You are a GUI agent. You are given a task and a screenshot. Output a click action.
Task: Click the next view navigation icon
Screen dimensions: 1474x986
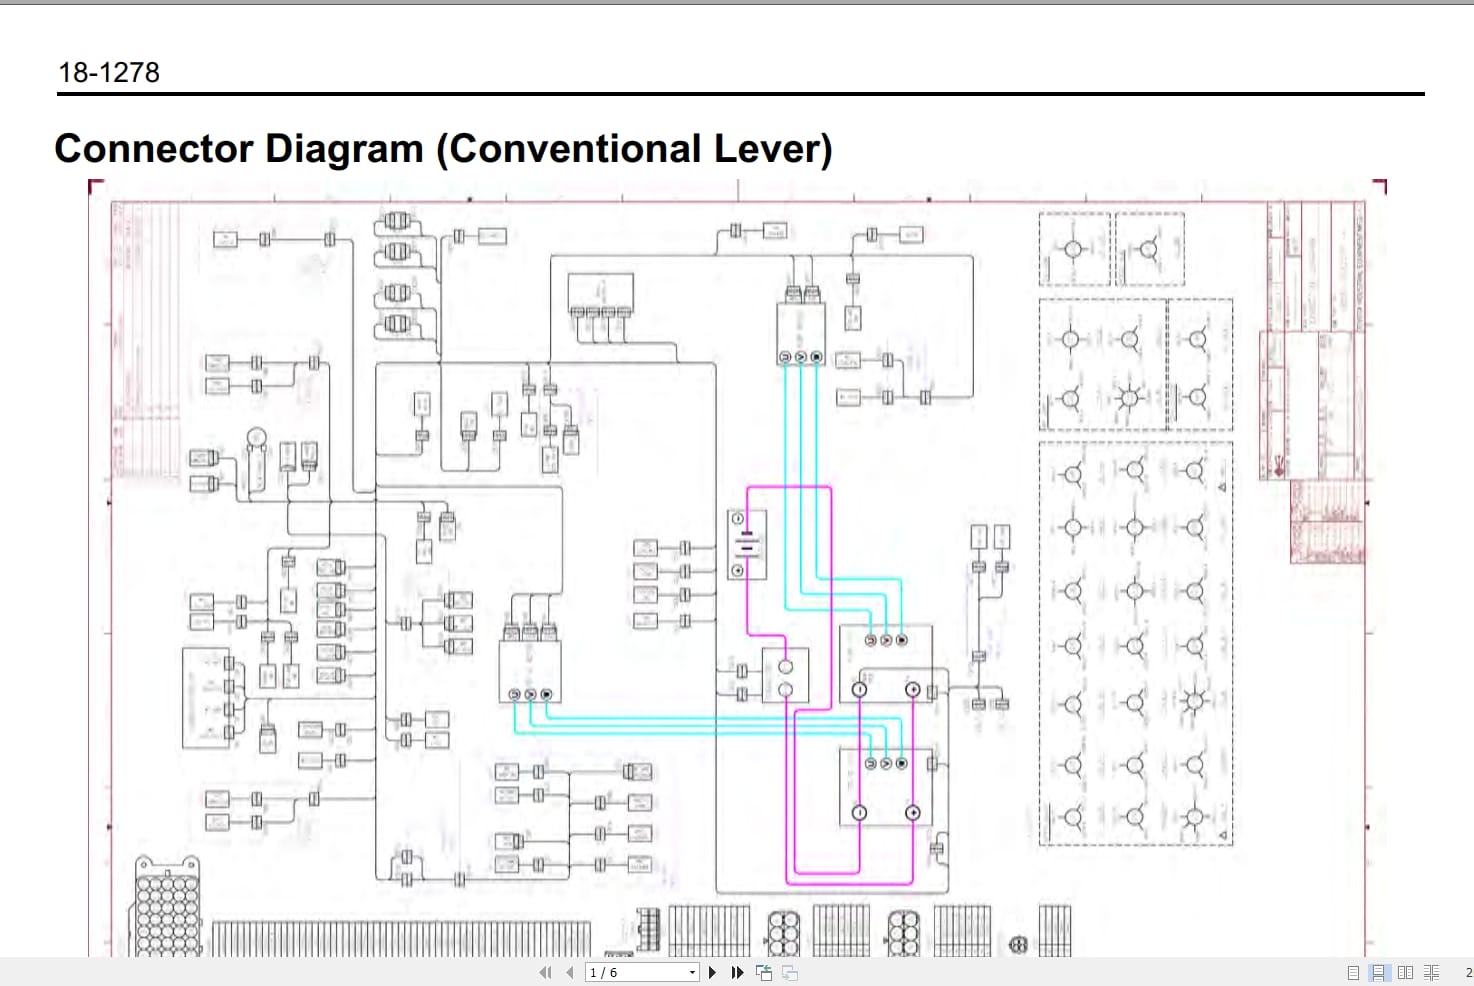click(790, 972)
